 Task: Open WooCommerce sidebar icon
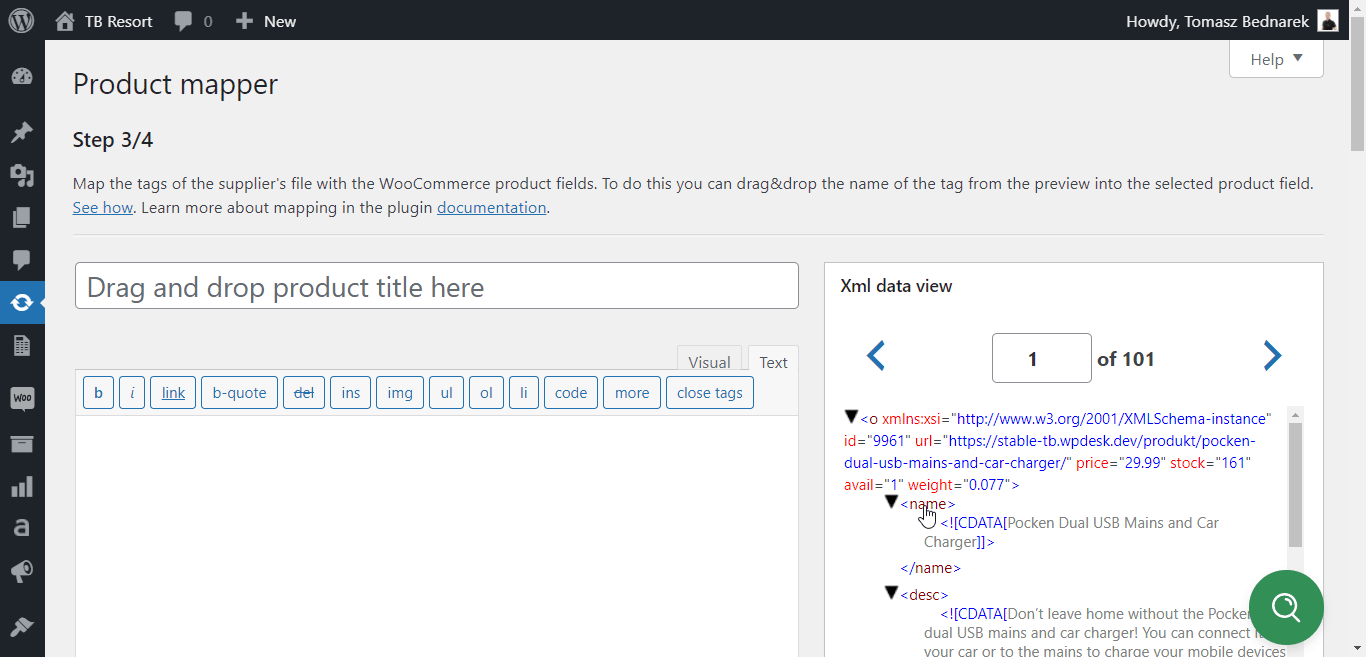(x=22, y=399)
